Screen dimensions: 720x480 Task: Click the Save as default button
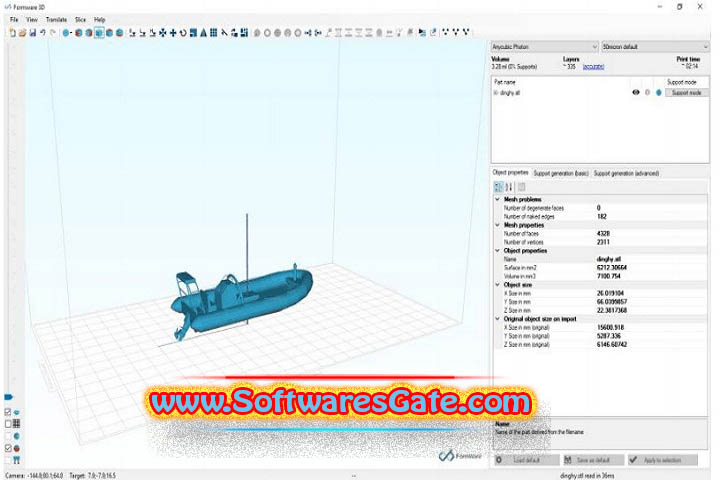click(593, 460)
